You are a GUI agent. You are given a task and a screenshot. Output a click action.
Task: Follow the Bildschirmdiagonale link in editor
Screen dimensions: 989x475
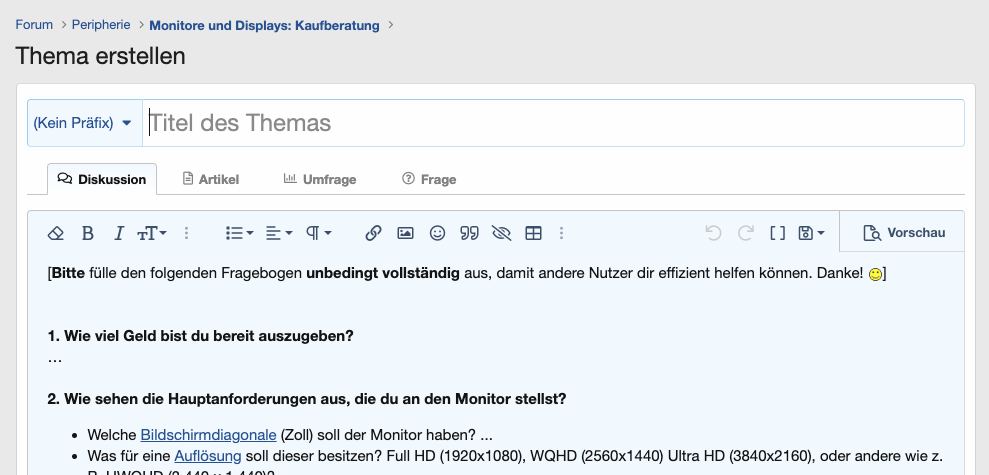click(x=208, y=435)
